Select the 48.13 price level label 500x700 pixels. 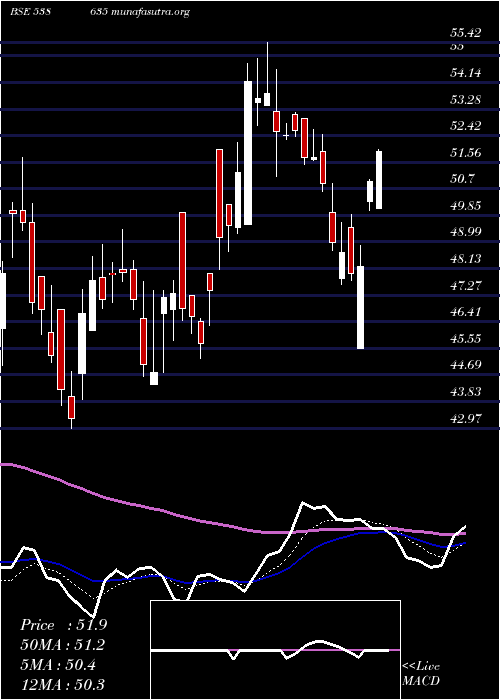466,258
